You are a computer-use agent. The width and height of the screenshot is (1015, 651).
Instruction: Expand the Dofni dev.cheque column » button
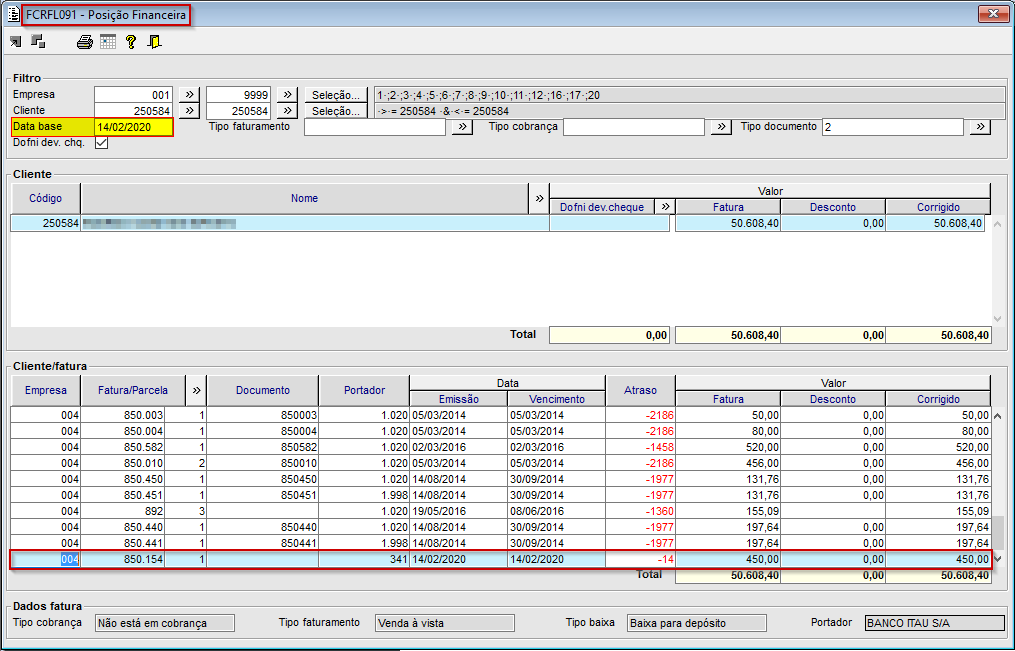[x=664, y=207]
